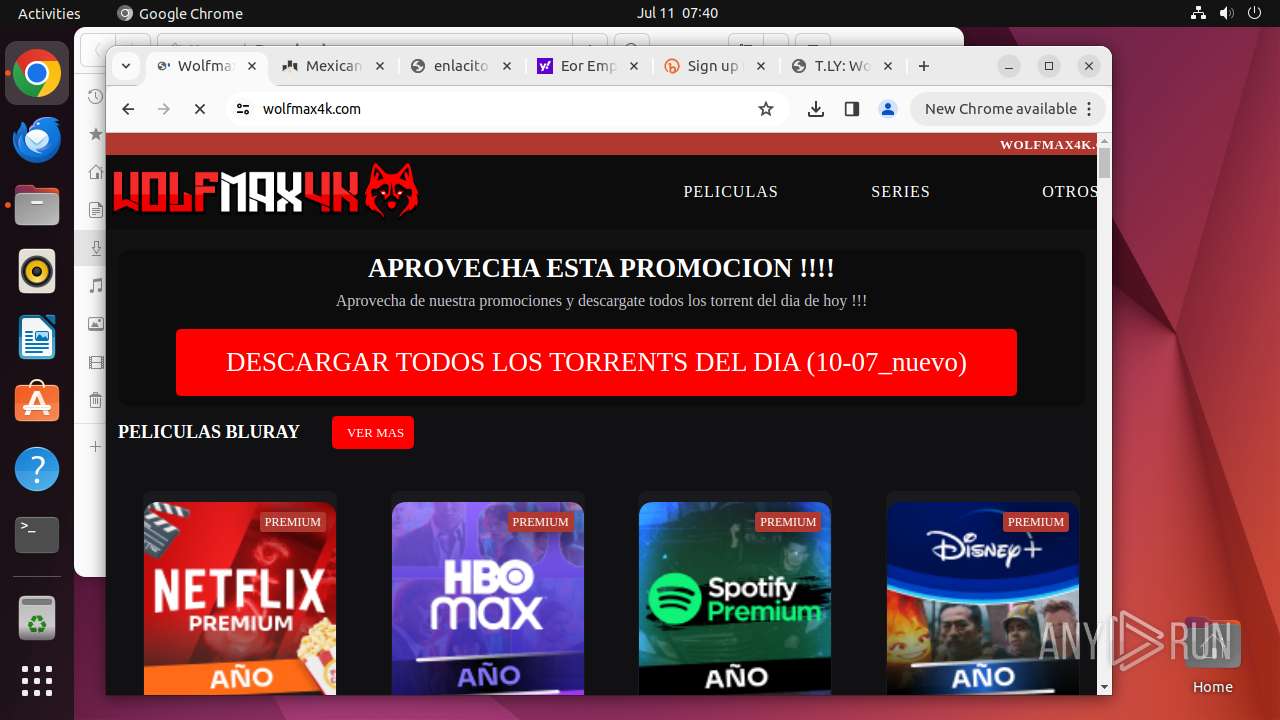Go forward with Chrome forward arrow
The height and width of the screenshot is (720, 1280).
(164, 109)
